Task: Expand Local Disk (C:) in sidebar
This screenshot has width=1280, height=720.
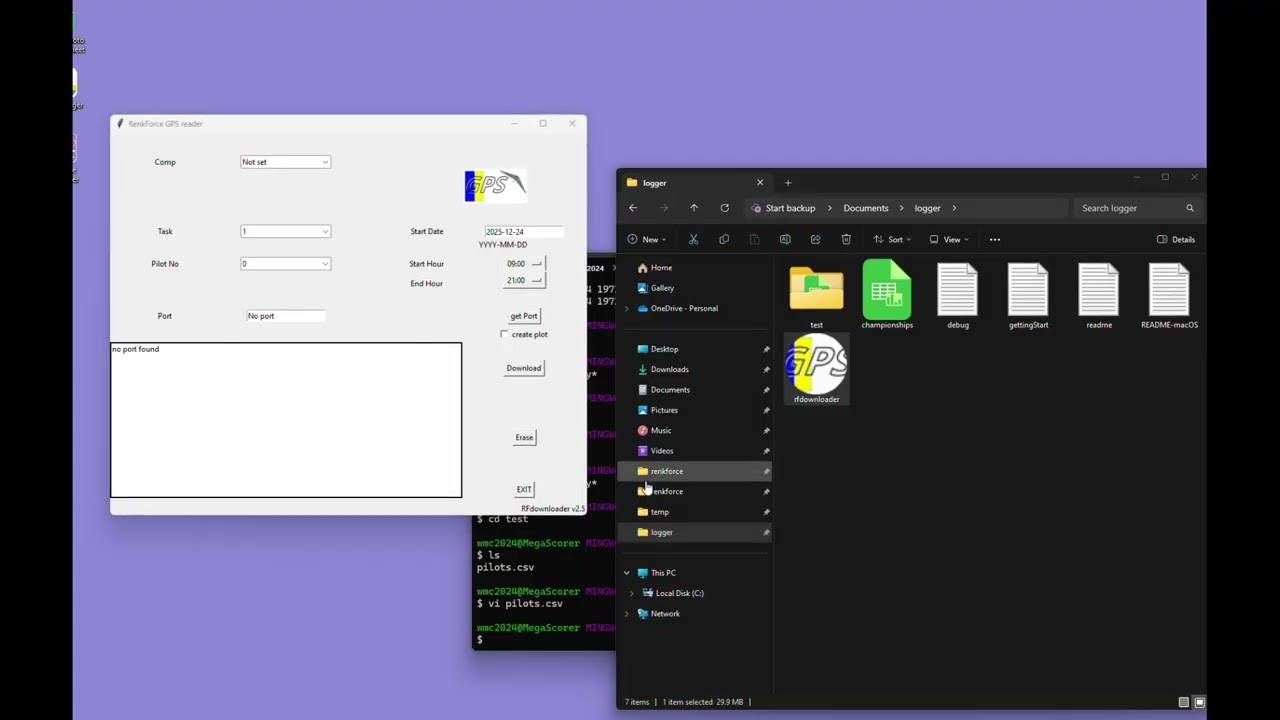Action: coord(631,593)
